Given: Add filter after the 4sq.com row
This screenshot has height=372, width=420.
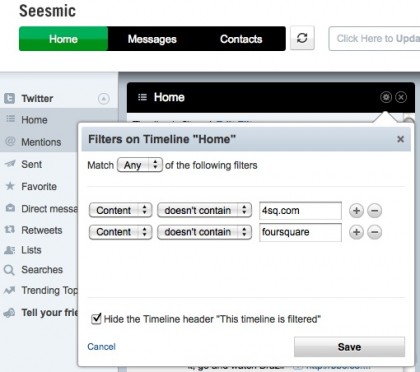Looking at the screenshot, I should tap(356, 211).
